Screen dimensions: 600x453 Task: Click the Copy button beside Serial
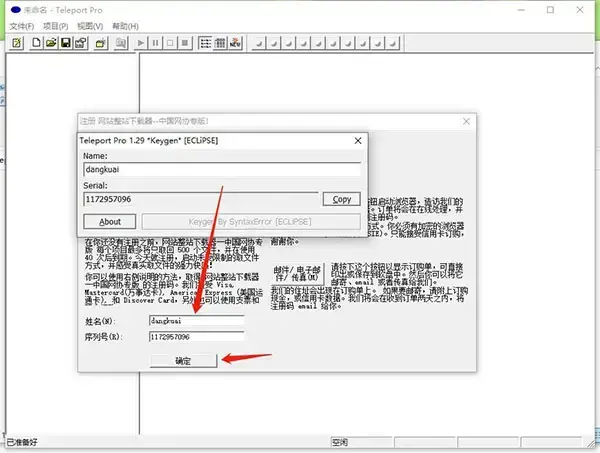(341, 199)
